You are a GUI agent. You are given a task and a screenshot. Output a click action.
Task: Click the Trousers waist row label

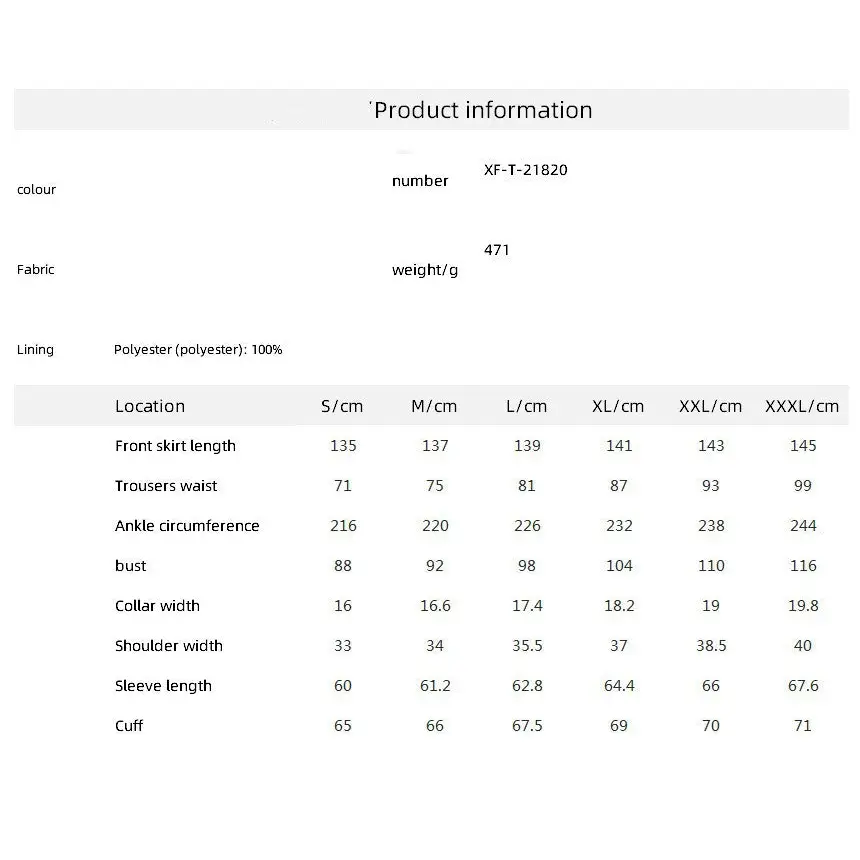166,486
